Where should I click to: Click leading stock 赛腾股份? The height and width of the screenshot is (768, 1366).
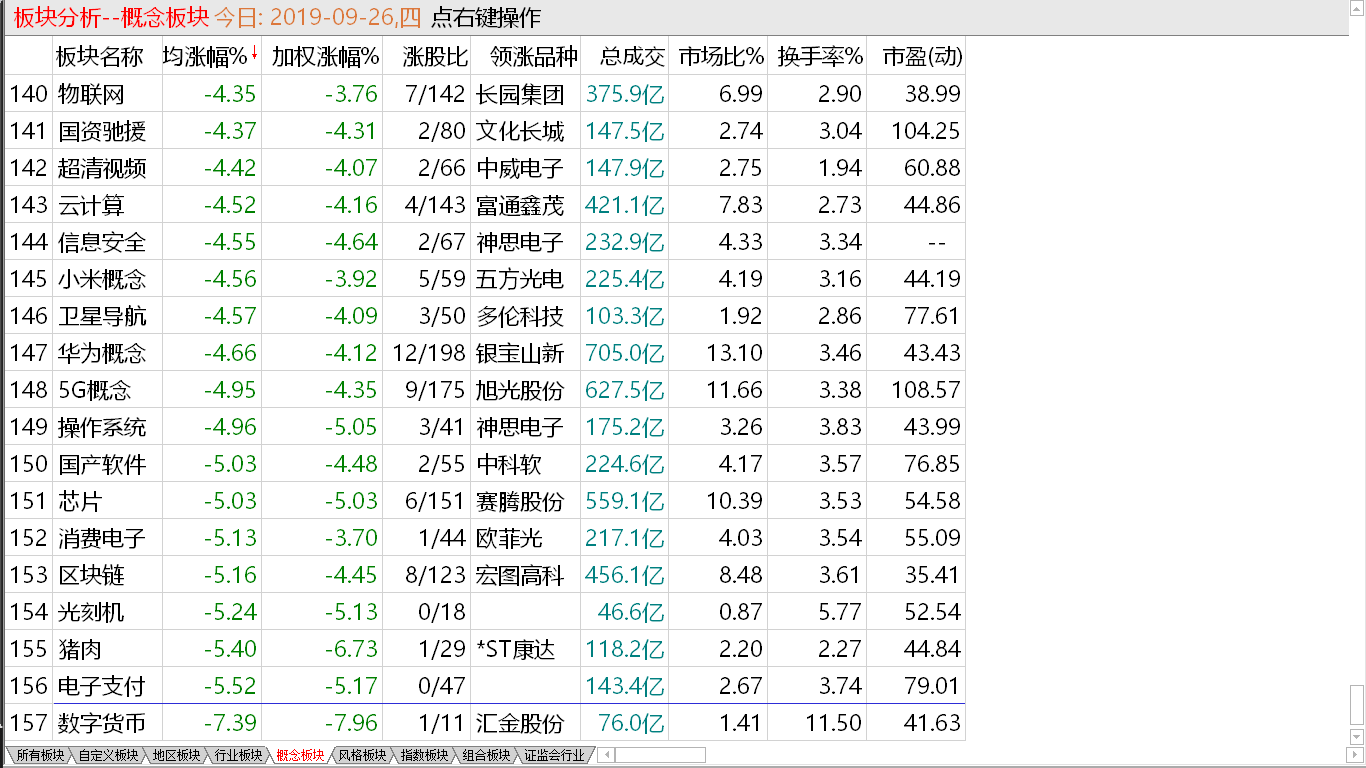click(x=520, y=501)
